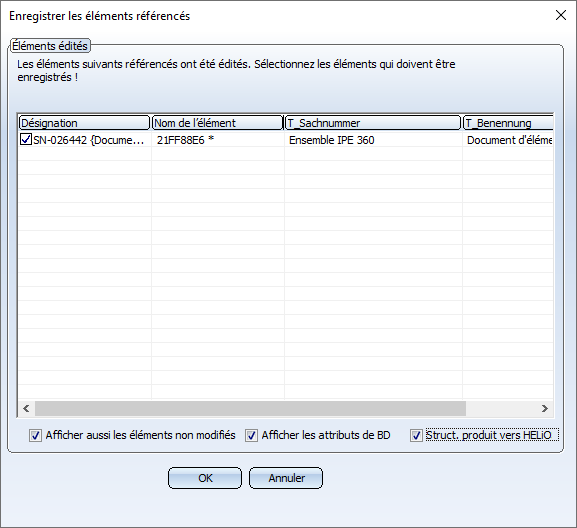Sort by the Désignation column header

coord(85,123)
